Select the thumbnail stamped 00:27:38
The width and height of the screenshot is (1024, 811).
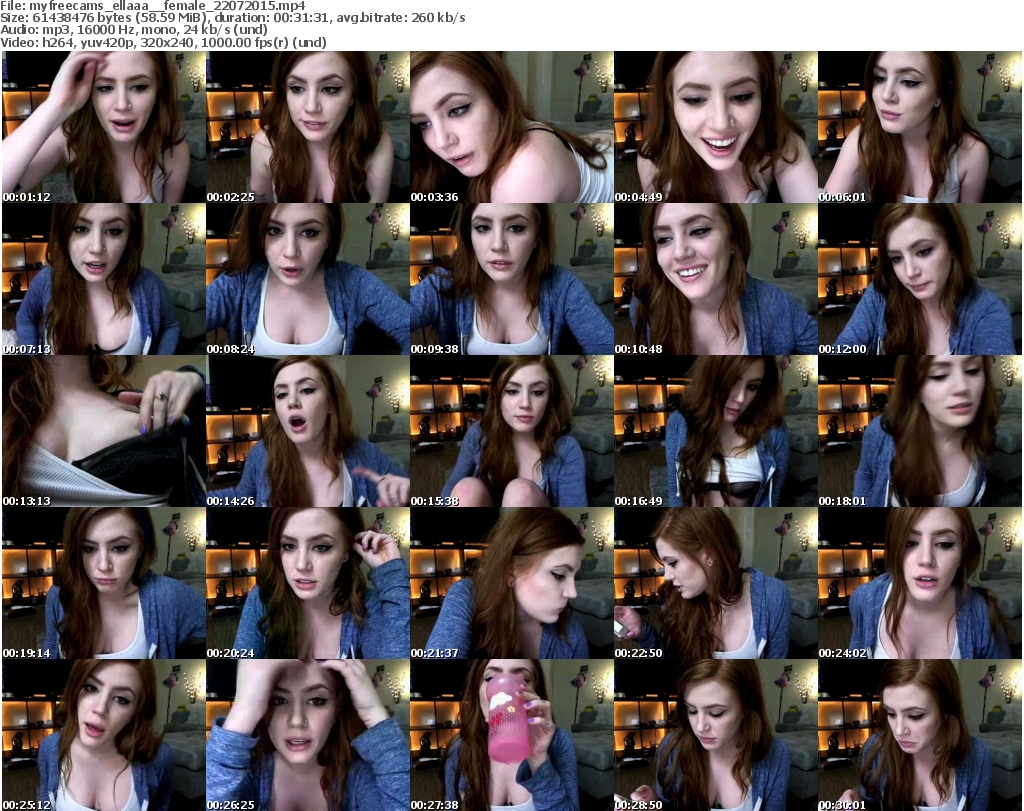click(x=511, y=735)
